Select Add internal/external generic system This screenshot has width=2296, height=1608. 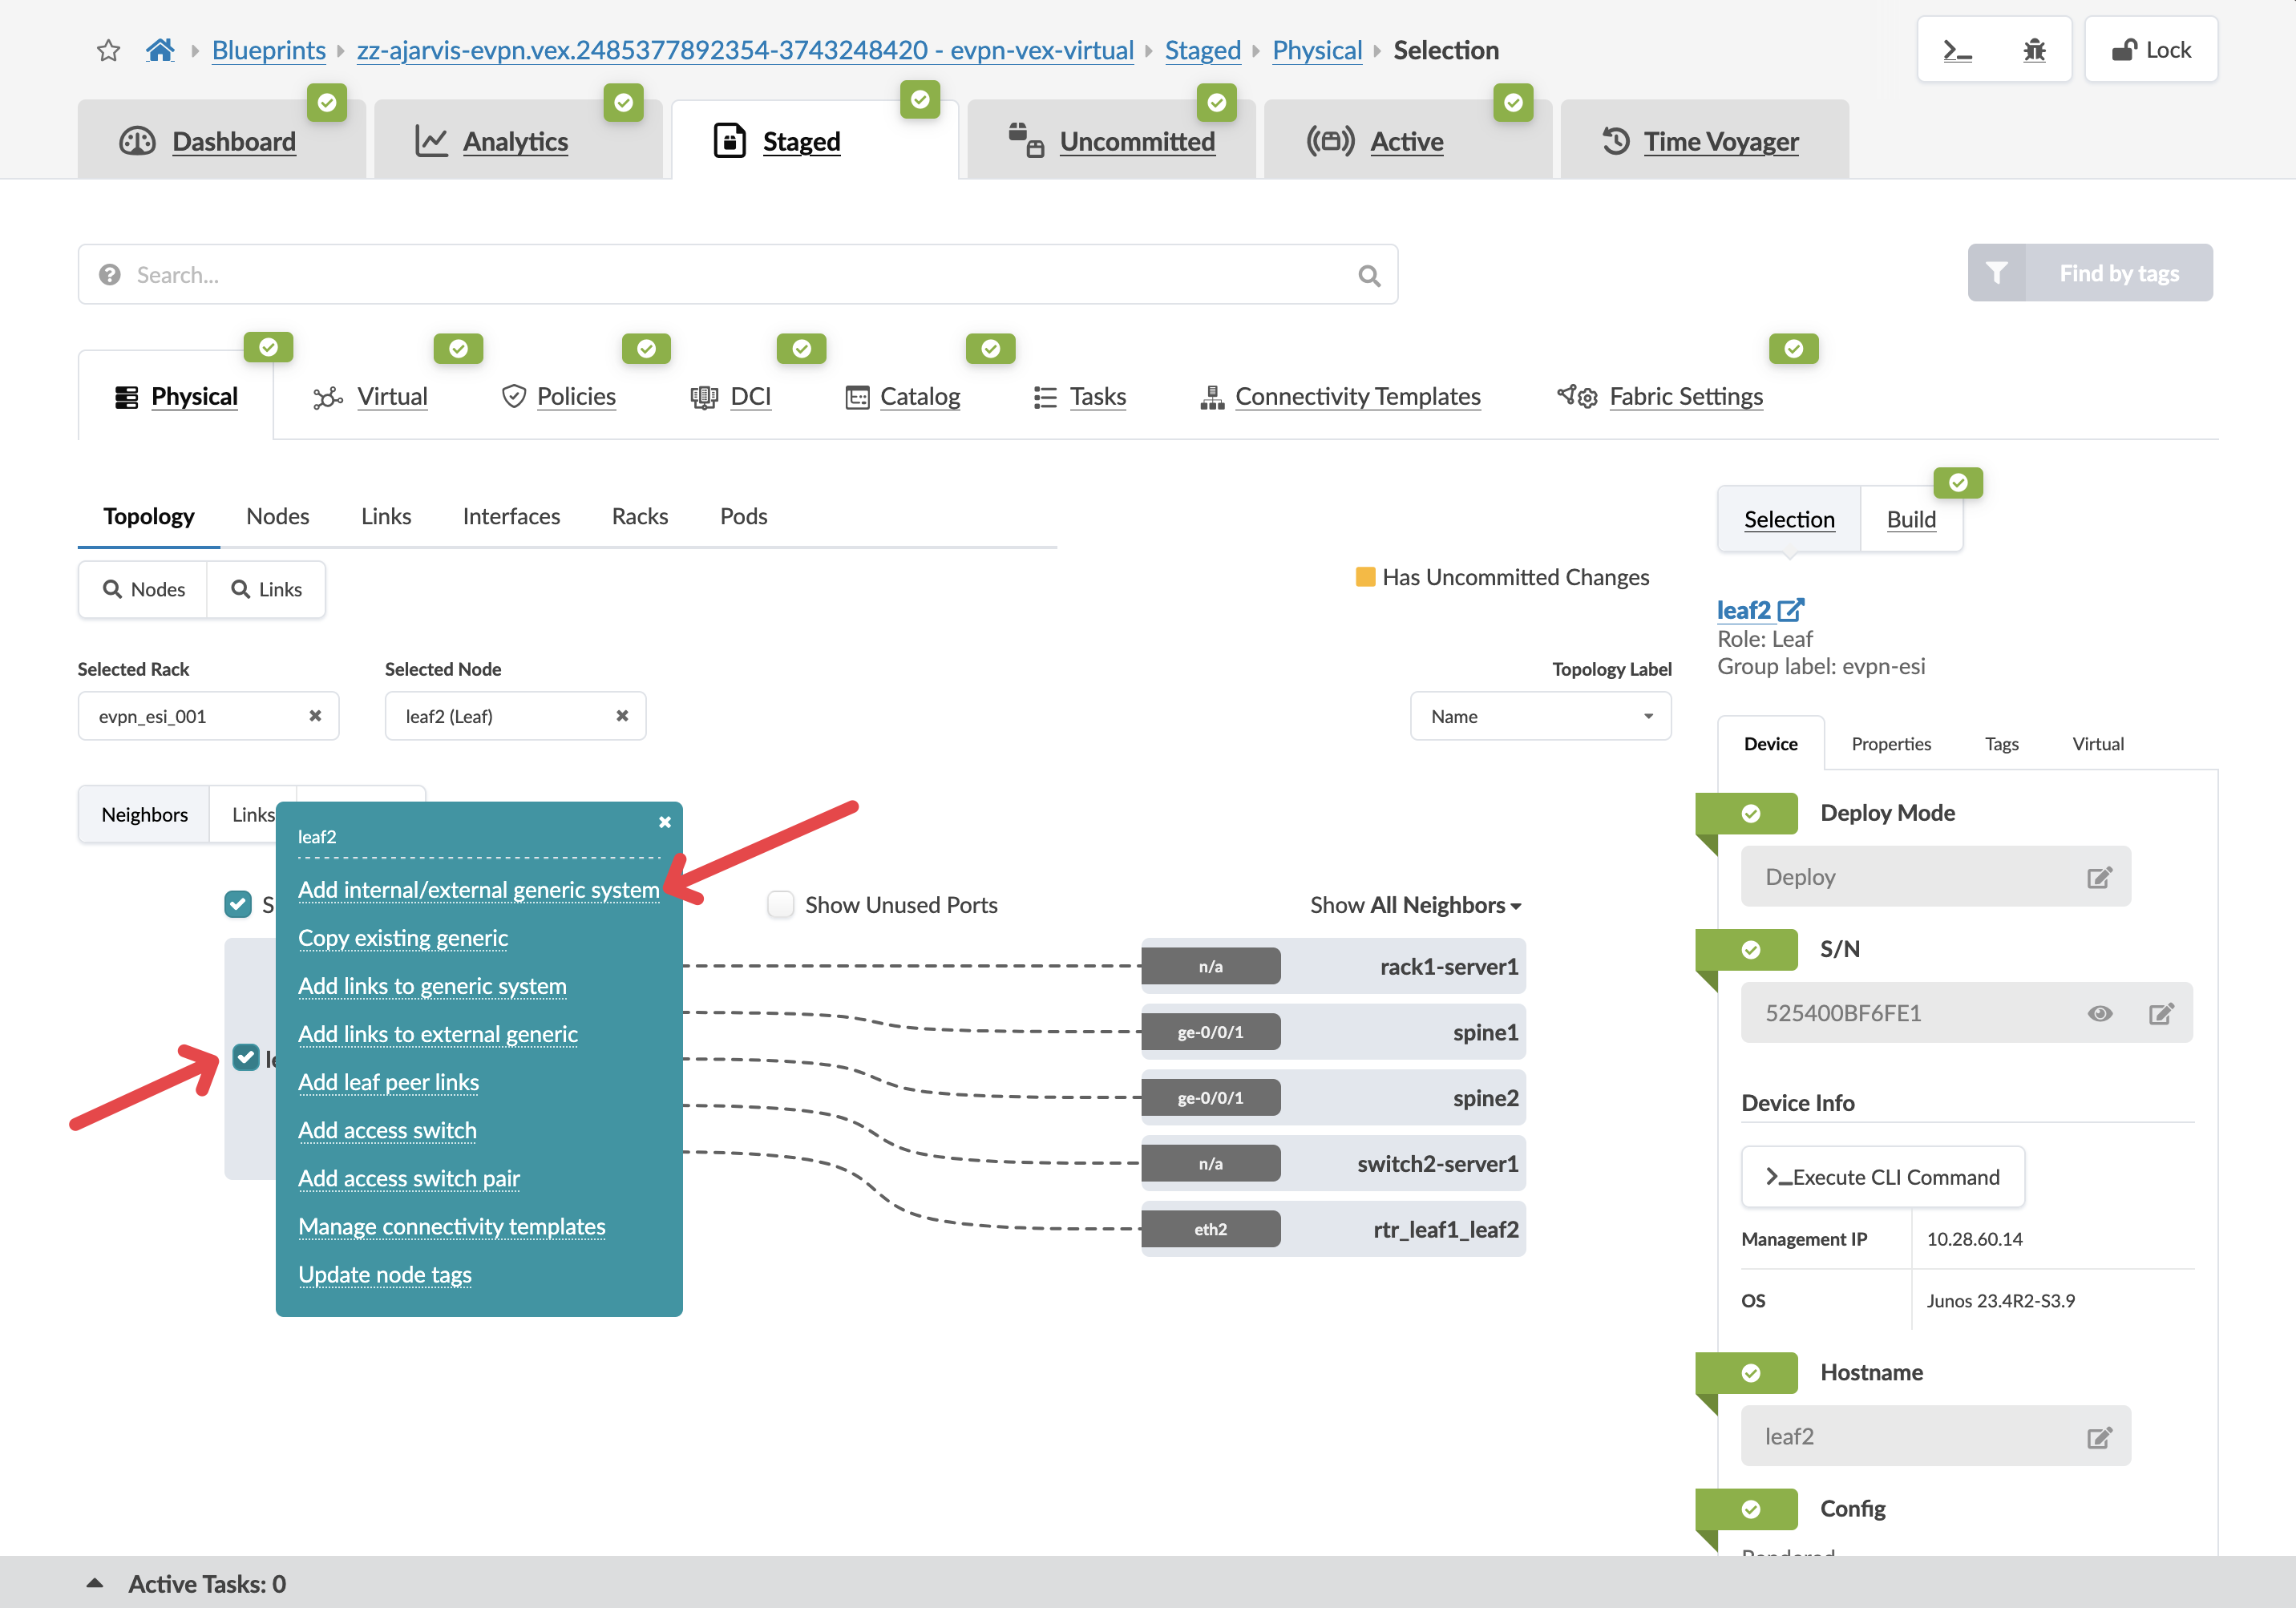[x=478, y=889]
